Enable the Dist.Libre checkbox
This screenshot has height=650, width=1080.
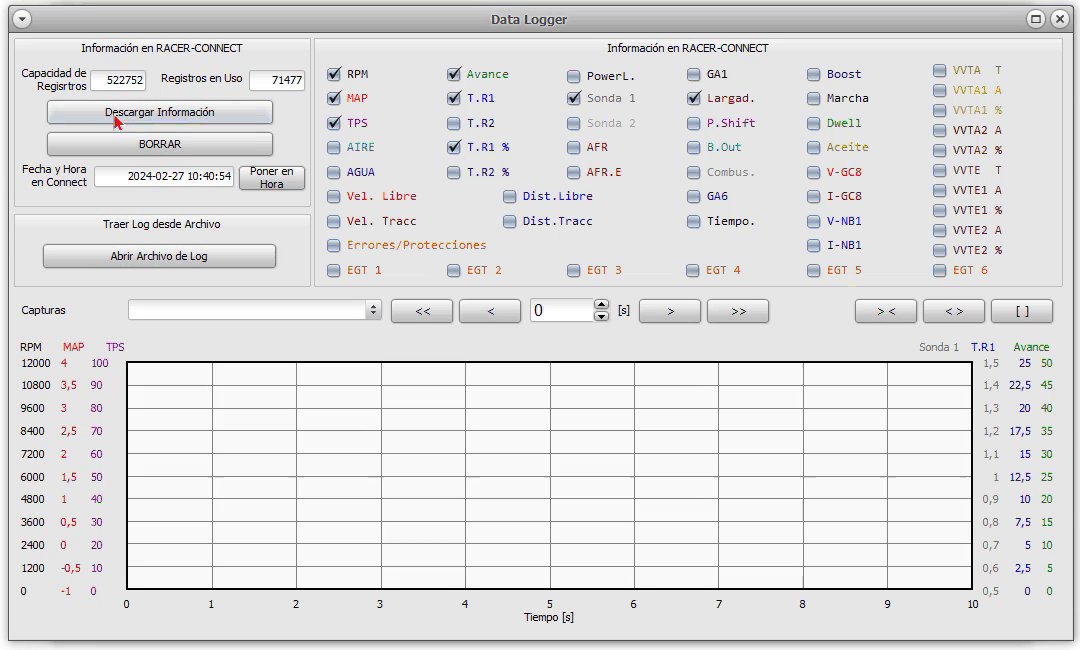[510, 196]
